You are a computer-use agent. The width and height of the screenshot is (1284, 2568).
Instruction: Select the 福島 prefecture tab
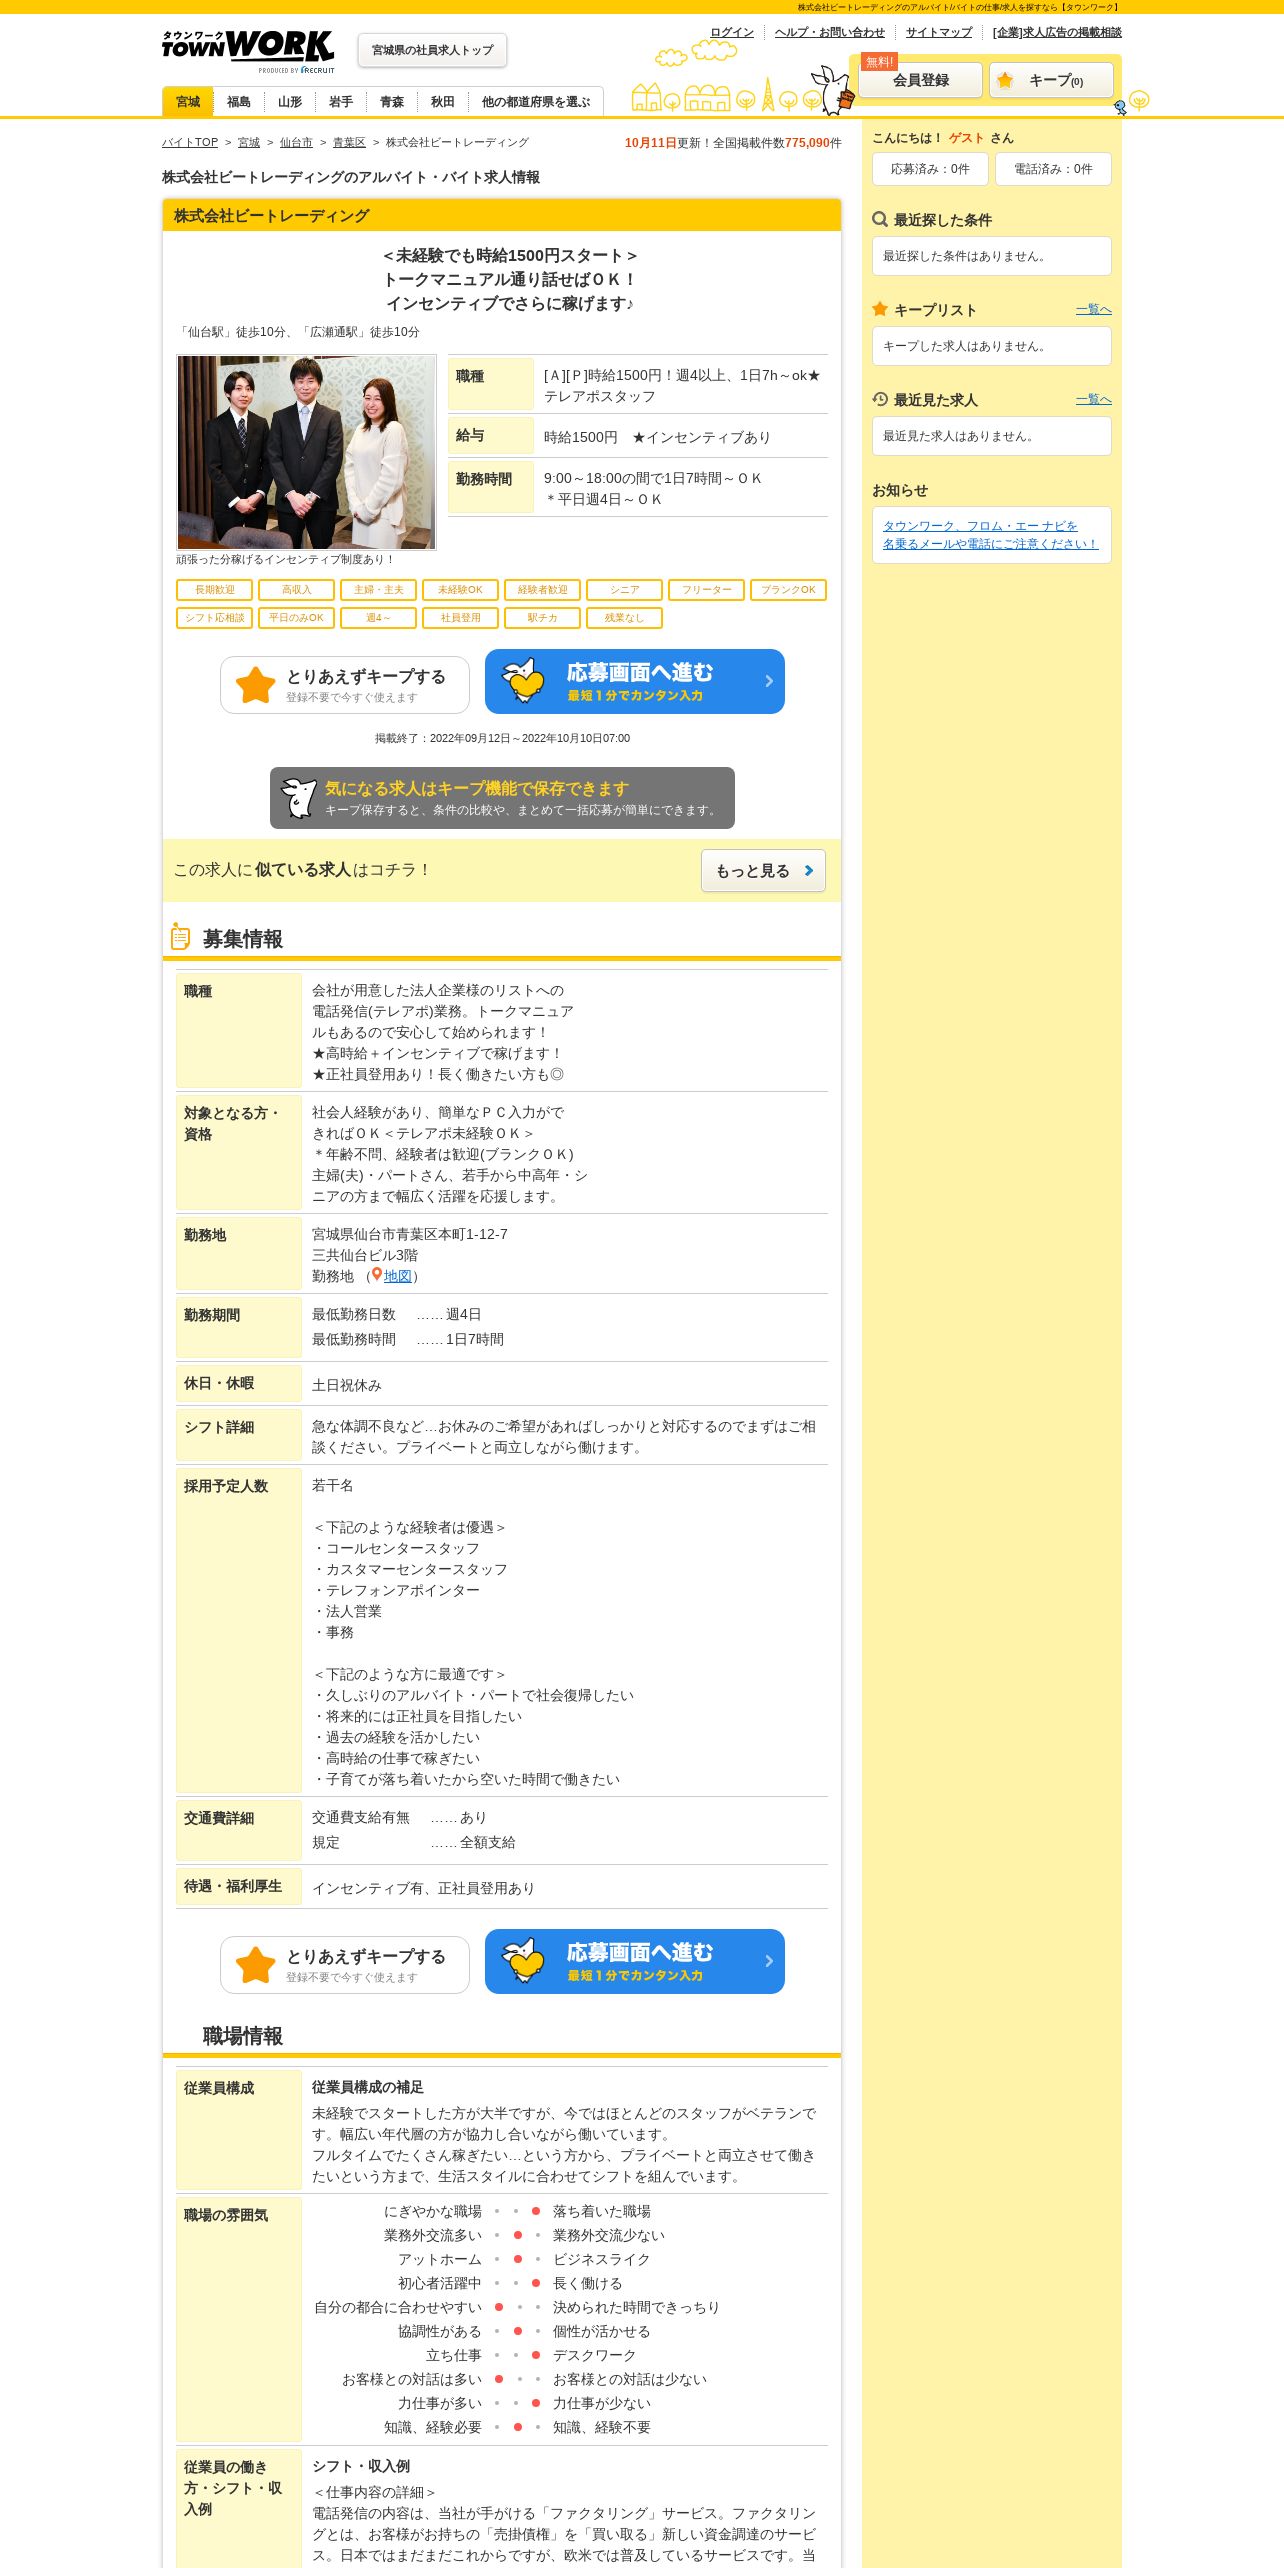coord(239,102)
